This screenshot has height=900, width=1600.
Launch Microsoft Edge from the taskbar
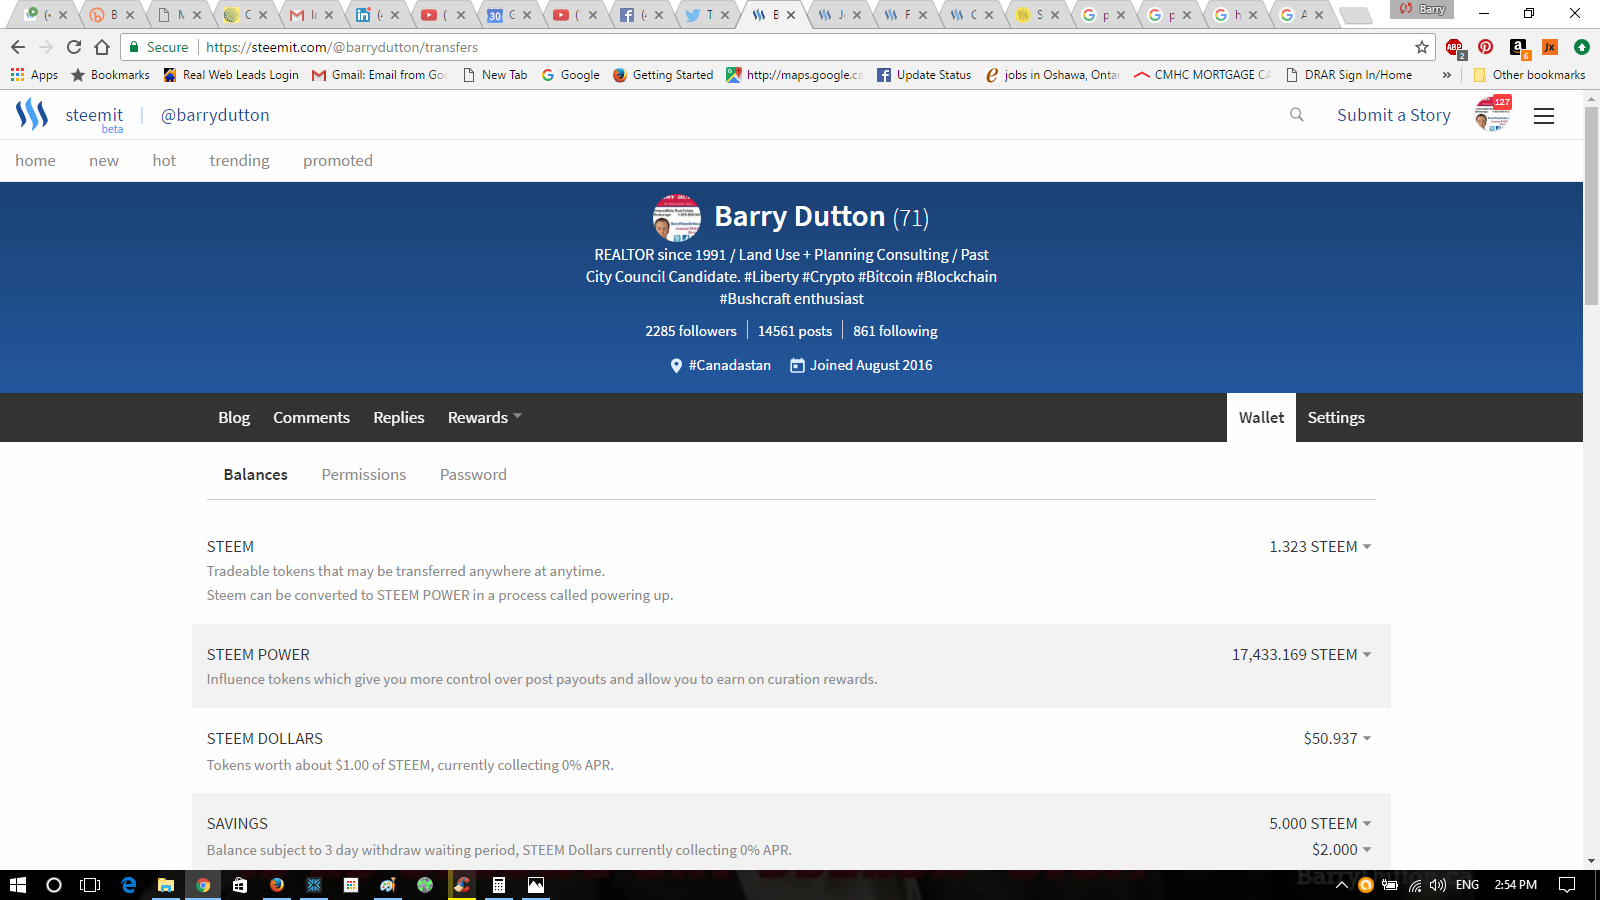(x=128, y=885)
